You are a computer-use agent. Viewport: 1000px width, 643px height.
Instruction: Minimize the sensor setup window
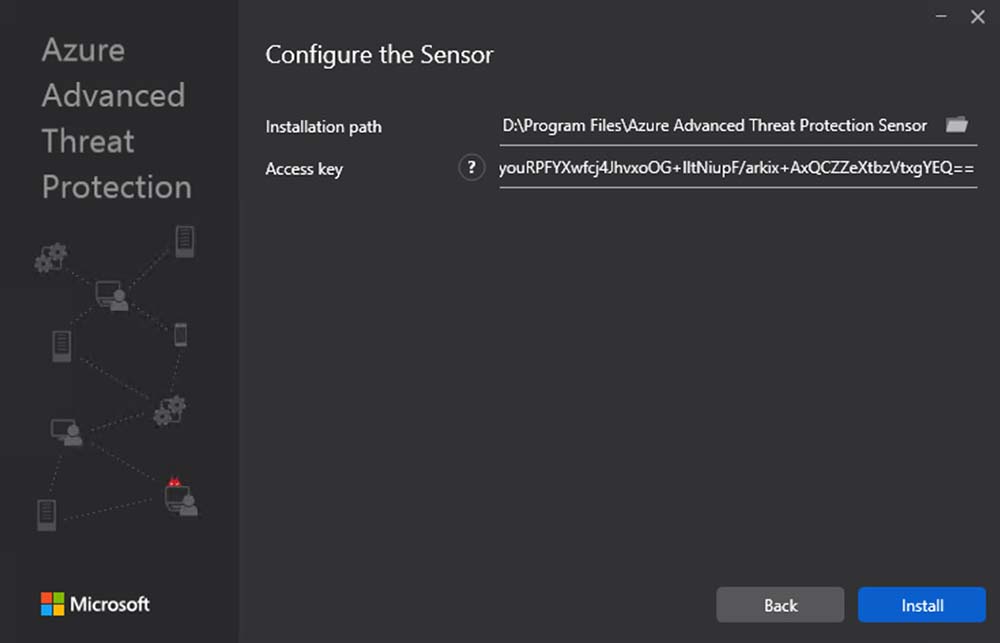[941, 17]
